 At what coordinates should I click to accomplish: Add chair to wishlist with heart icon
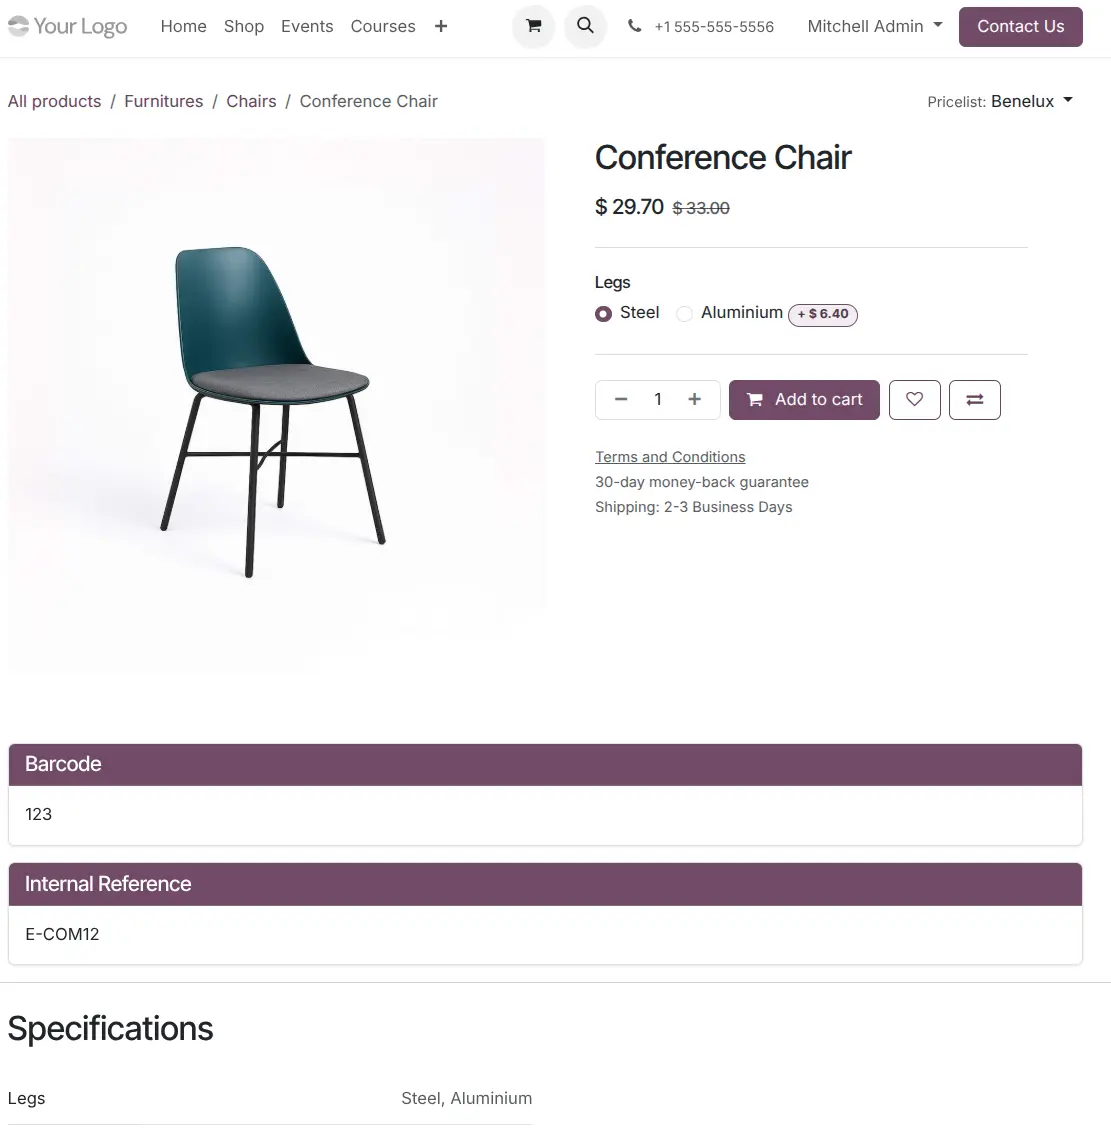click(914, 400)
